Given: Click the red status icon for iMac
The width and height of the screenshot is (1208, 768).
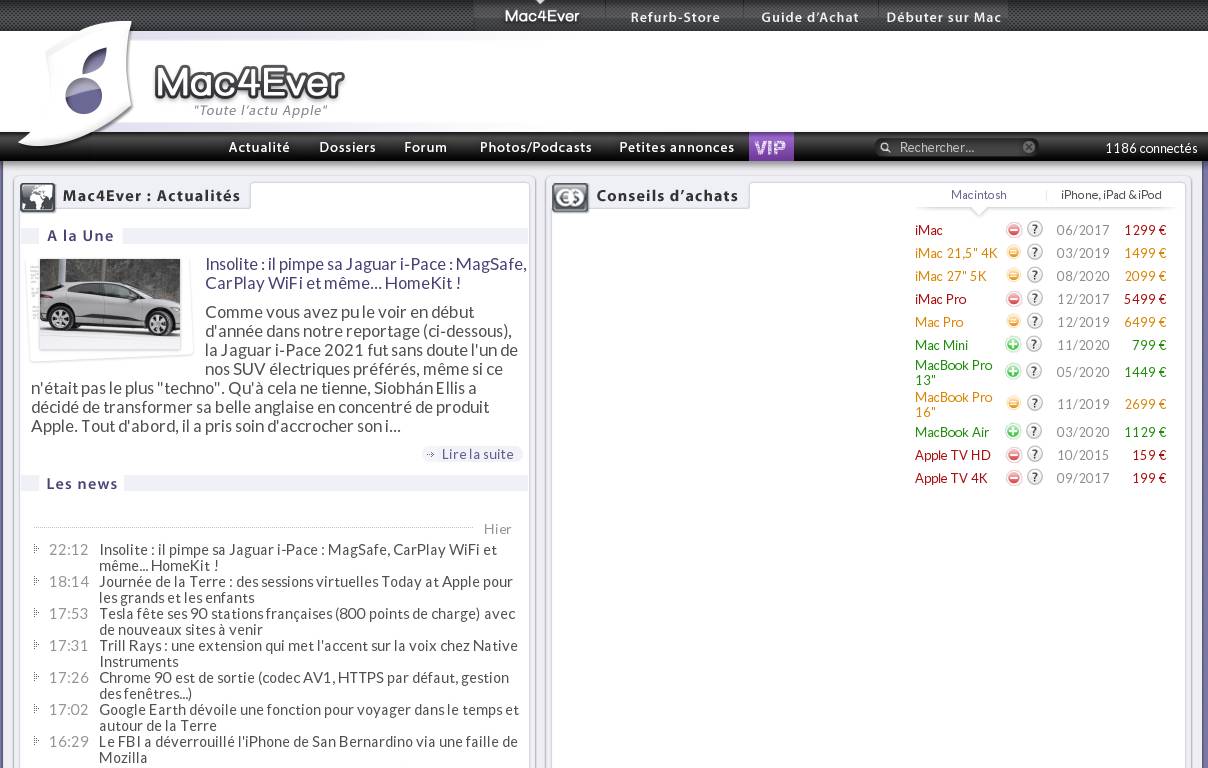Looking at the screenshot, I should pos(1013,230).
